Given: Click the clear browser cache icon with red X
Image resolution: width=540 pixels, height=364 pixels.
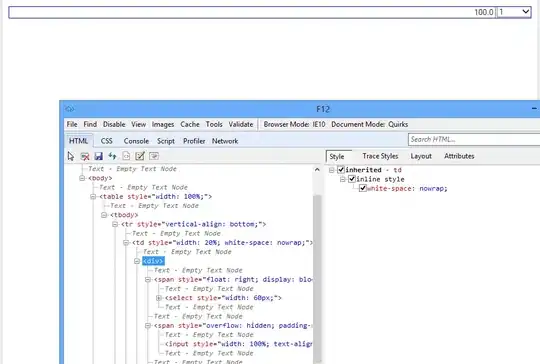Looking at the screenshot, I should [85, 156].
